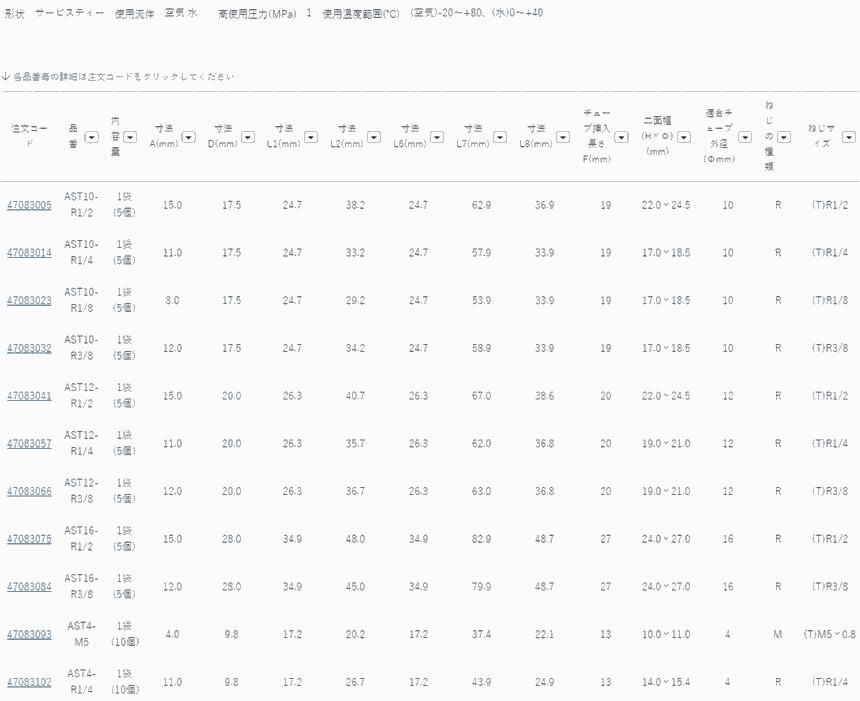Open order code 47083005 link

[29, 205]
